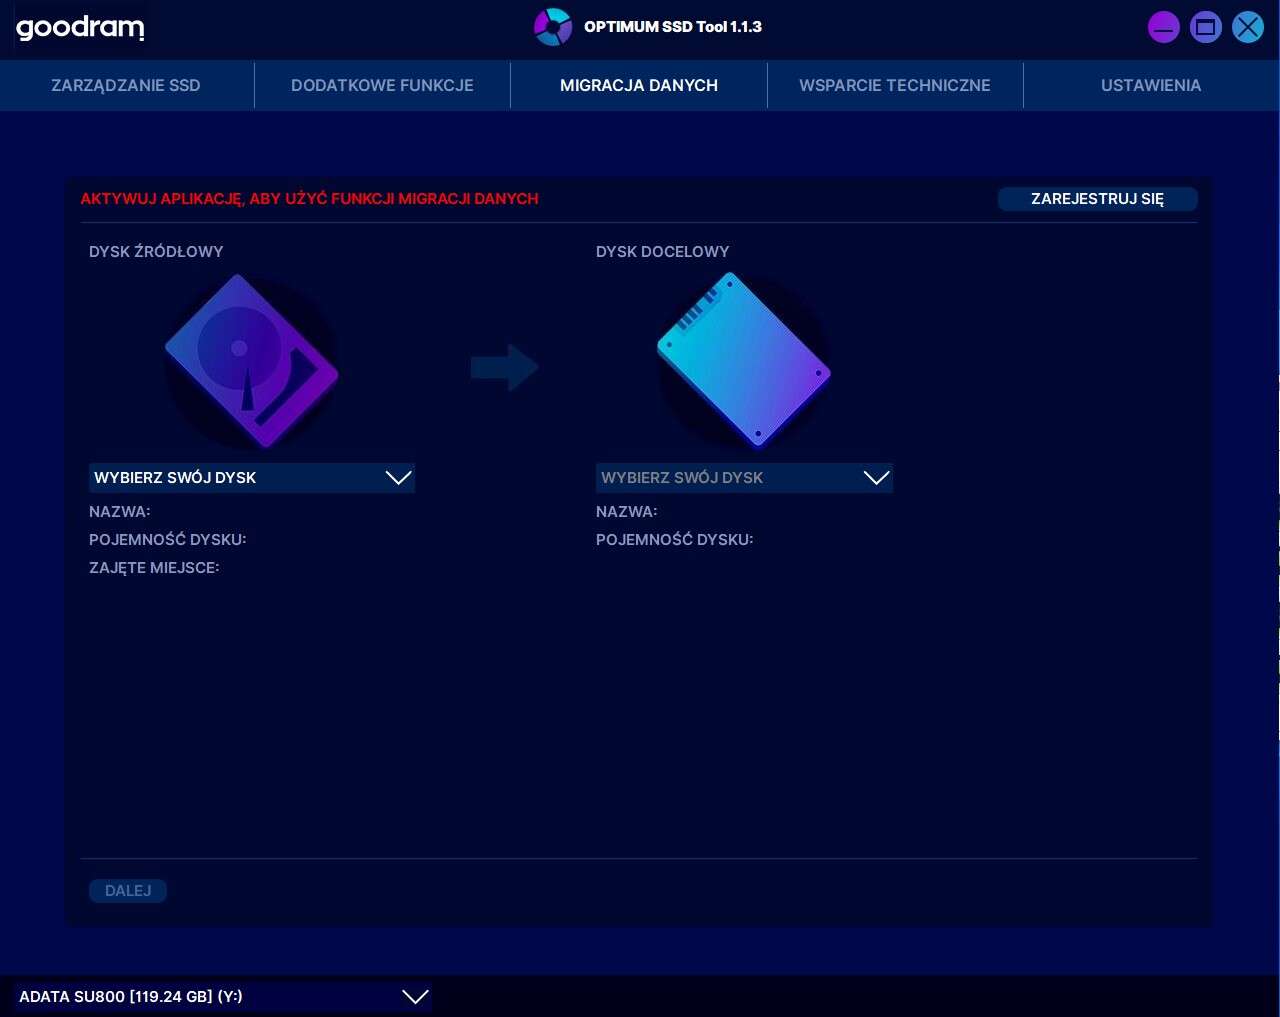This screenshot has width=1280, height=1017.
Task: Click the target SSD drive icon
Action: click(743, 360)
